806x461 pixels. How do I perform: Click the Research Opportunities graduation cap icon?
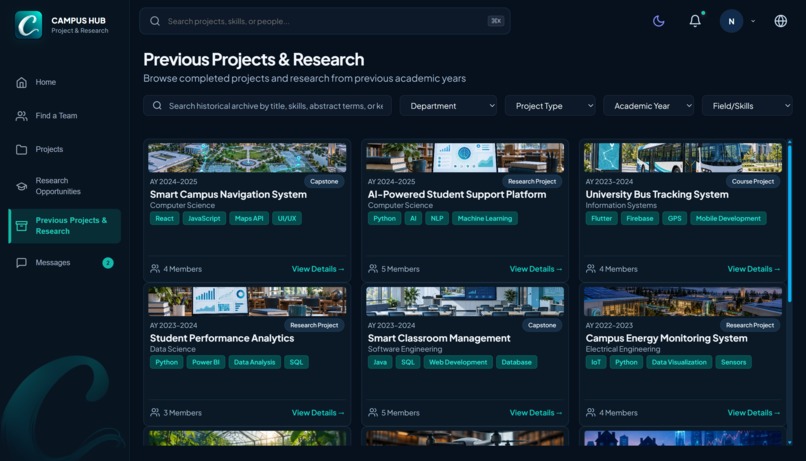(22, 186)
